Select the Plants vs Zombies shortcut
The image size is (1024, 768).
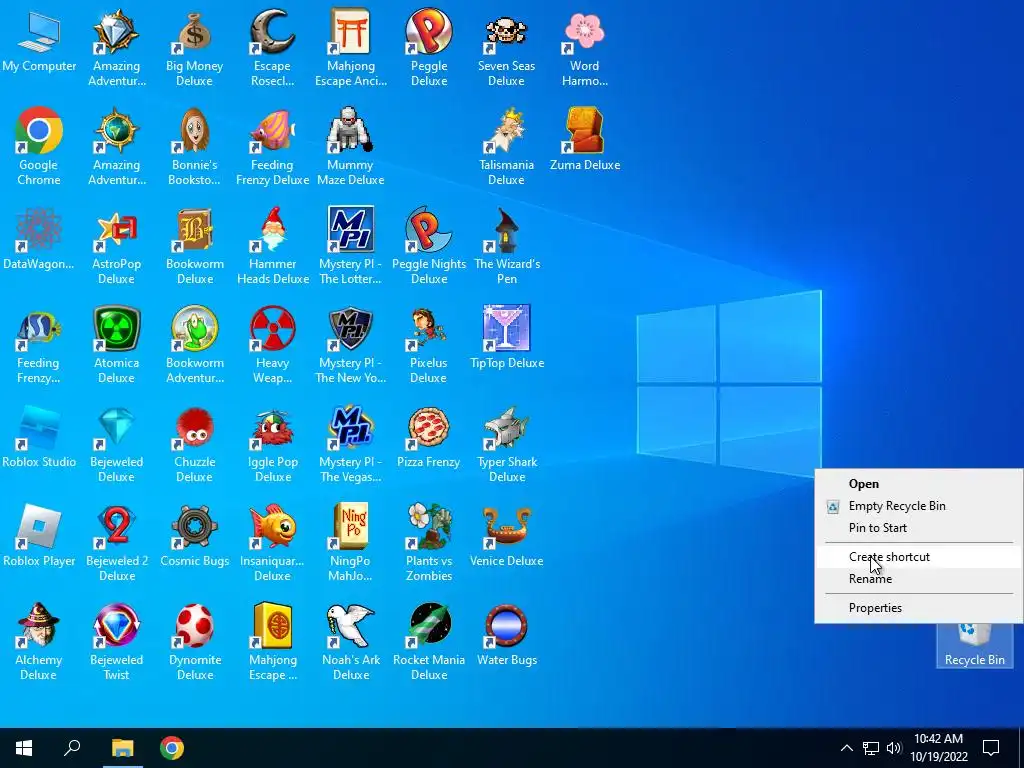coord(429,543)
